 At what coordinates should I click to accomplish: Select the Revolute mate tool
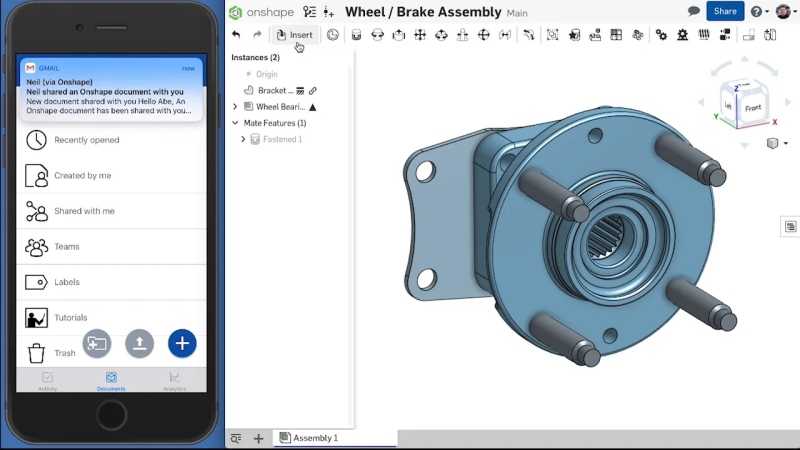[378, 35]
